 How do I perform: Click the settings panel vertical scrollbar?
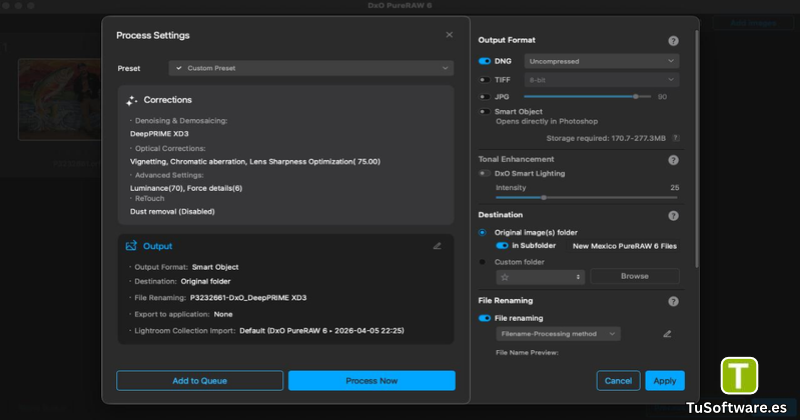tap(696, 148)
